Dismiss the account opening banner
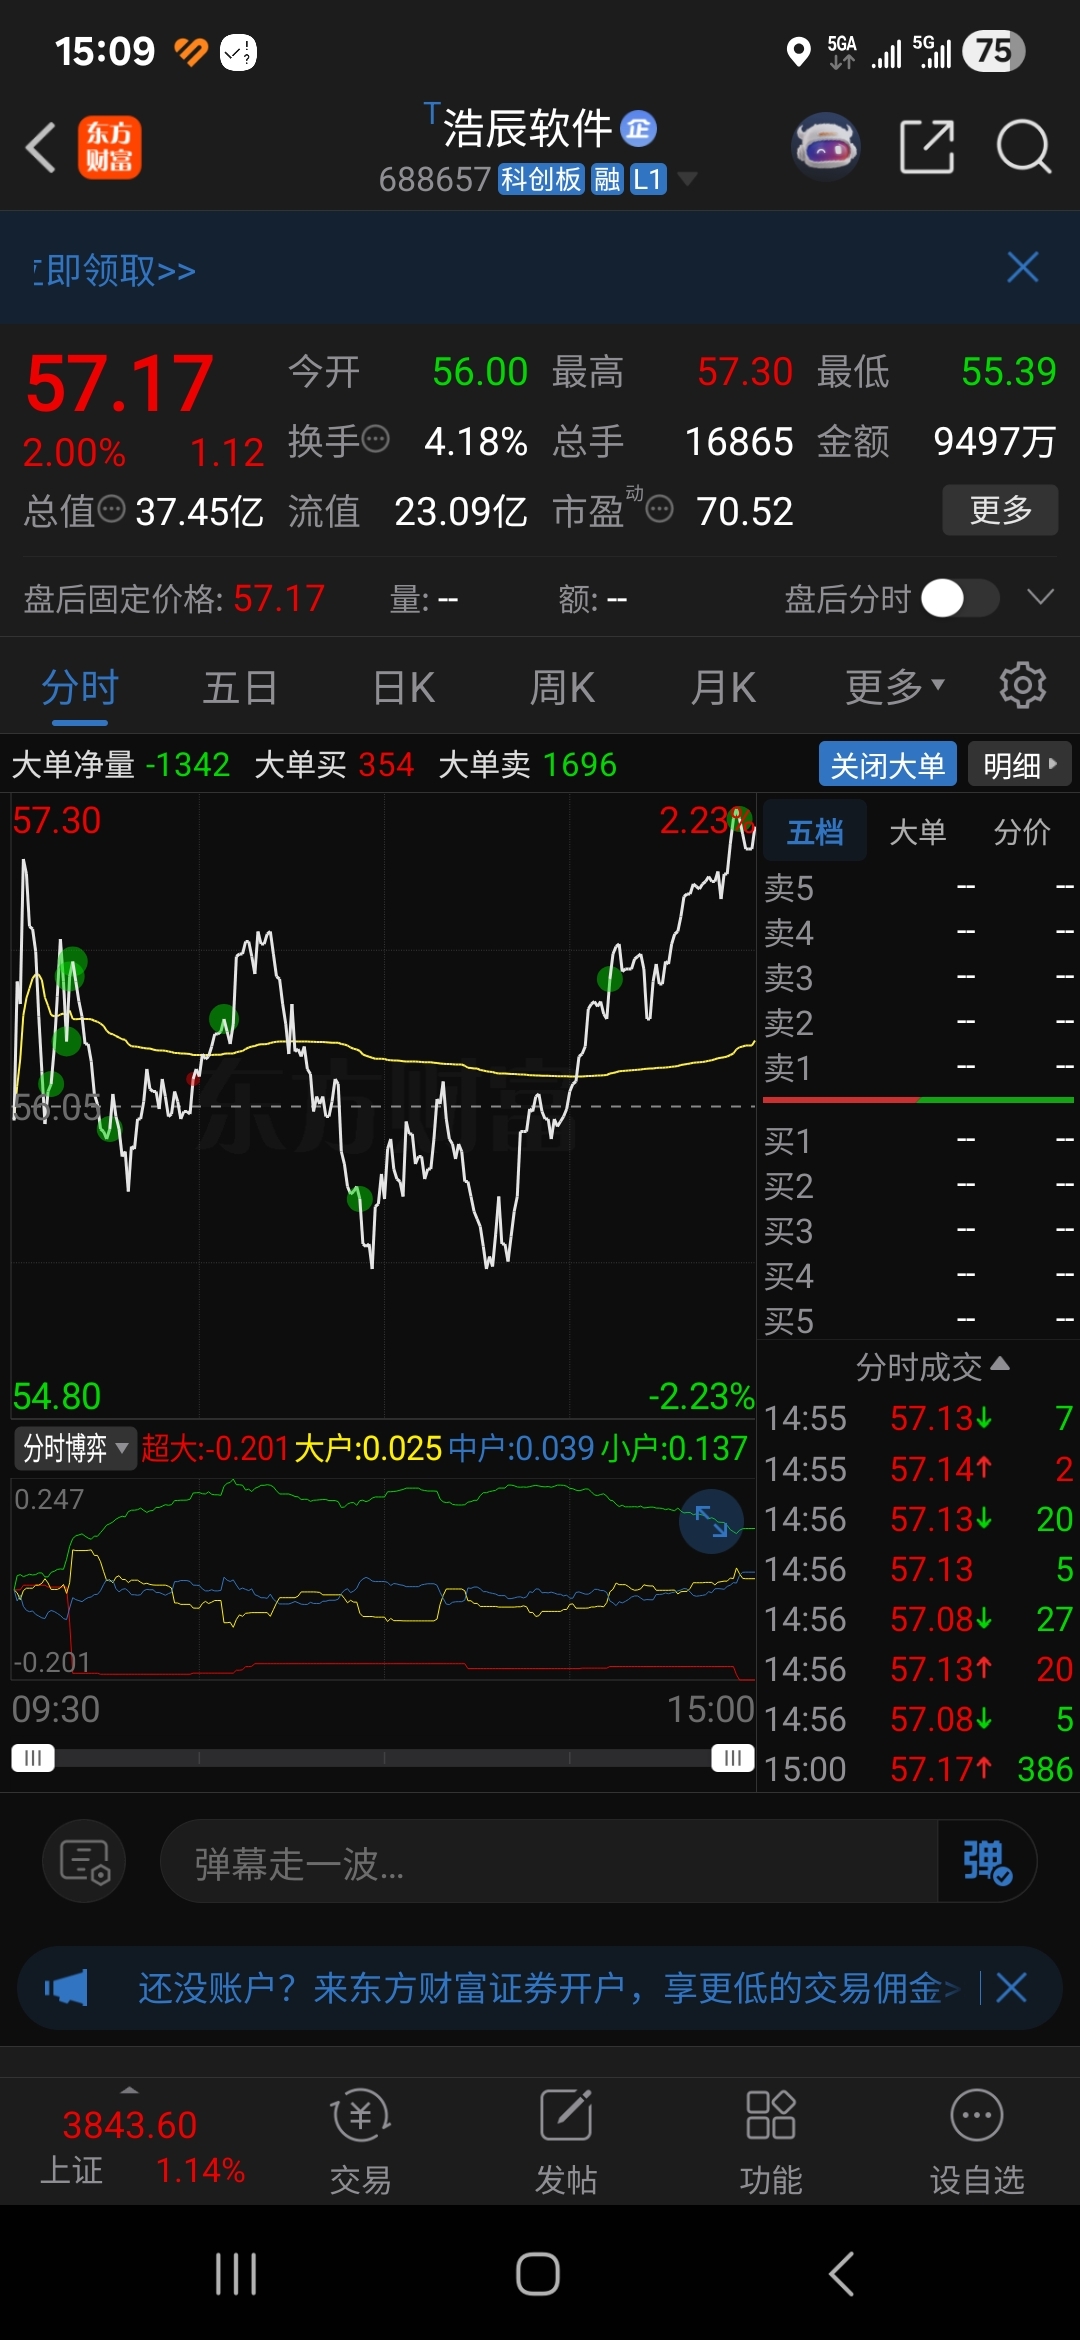The width and height of the screenshot is (1080, 2340). coord(1011,1987)
